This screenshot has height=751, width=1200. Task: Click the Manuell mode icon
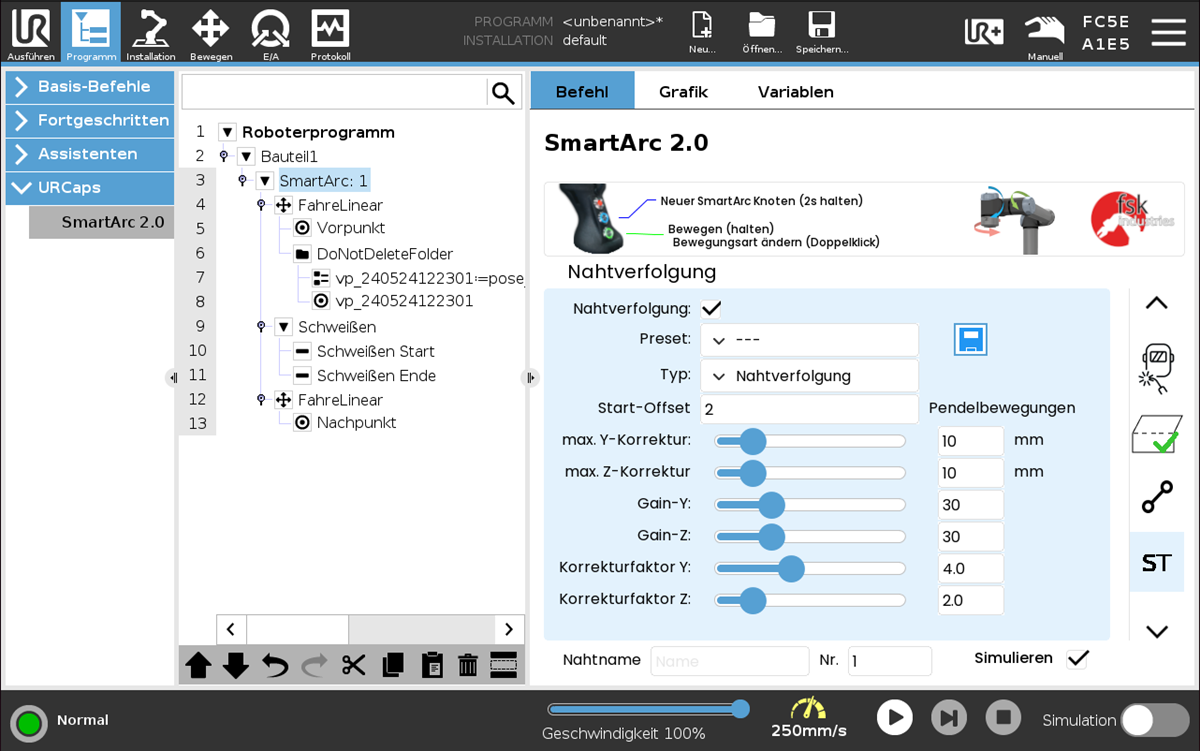coord(1045,37)
